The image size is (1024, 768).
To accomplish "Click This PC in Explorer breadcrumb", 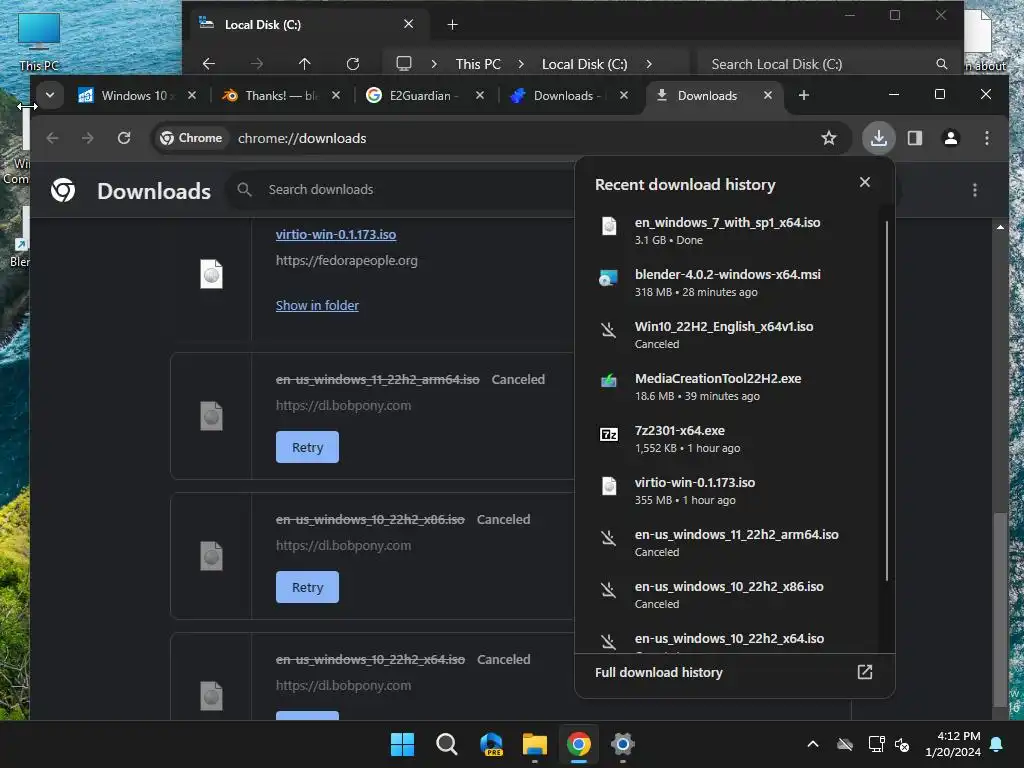I will coord(478,64).
